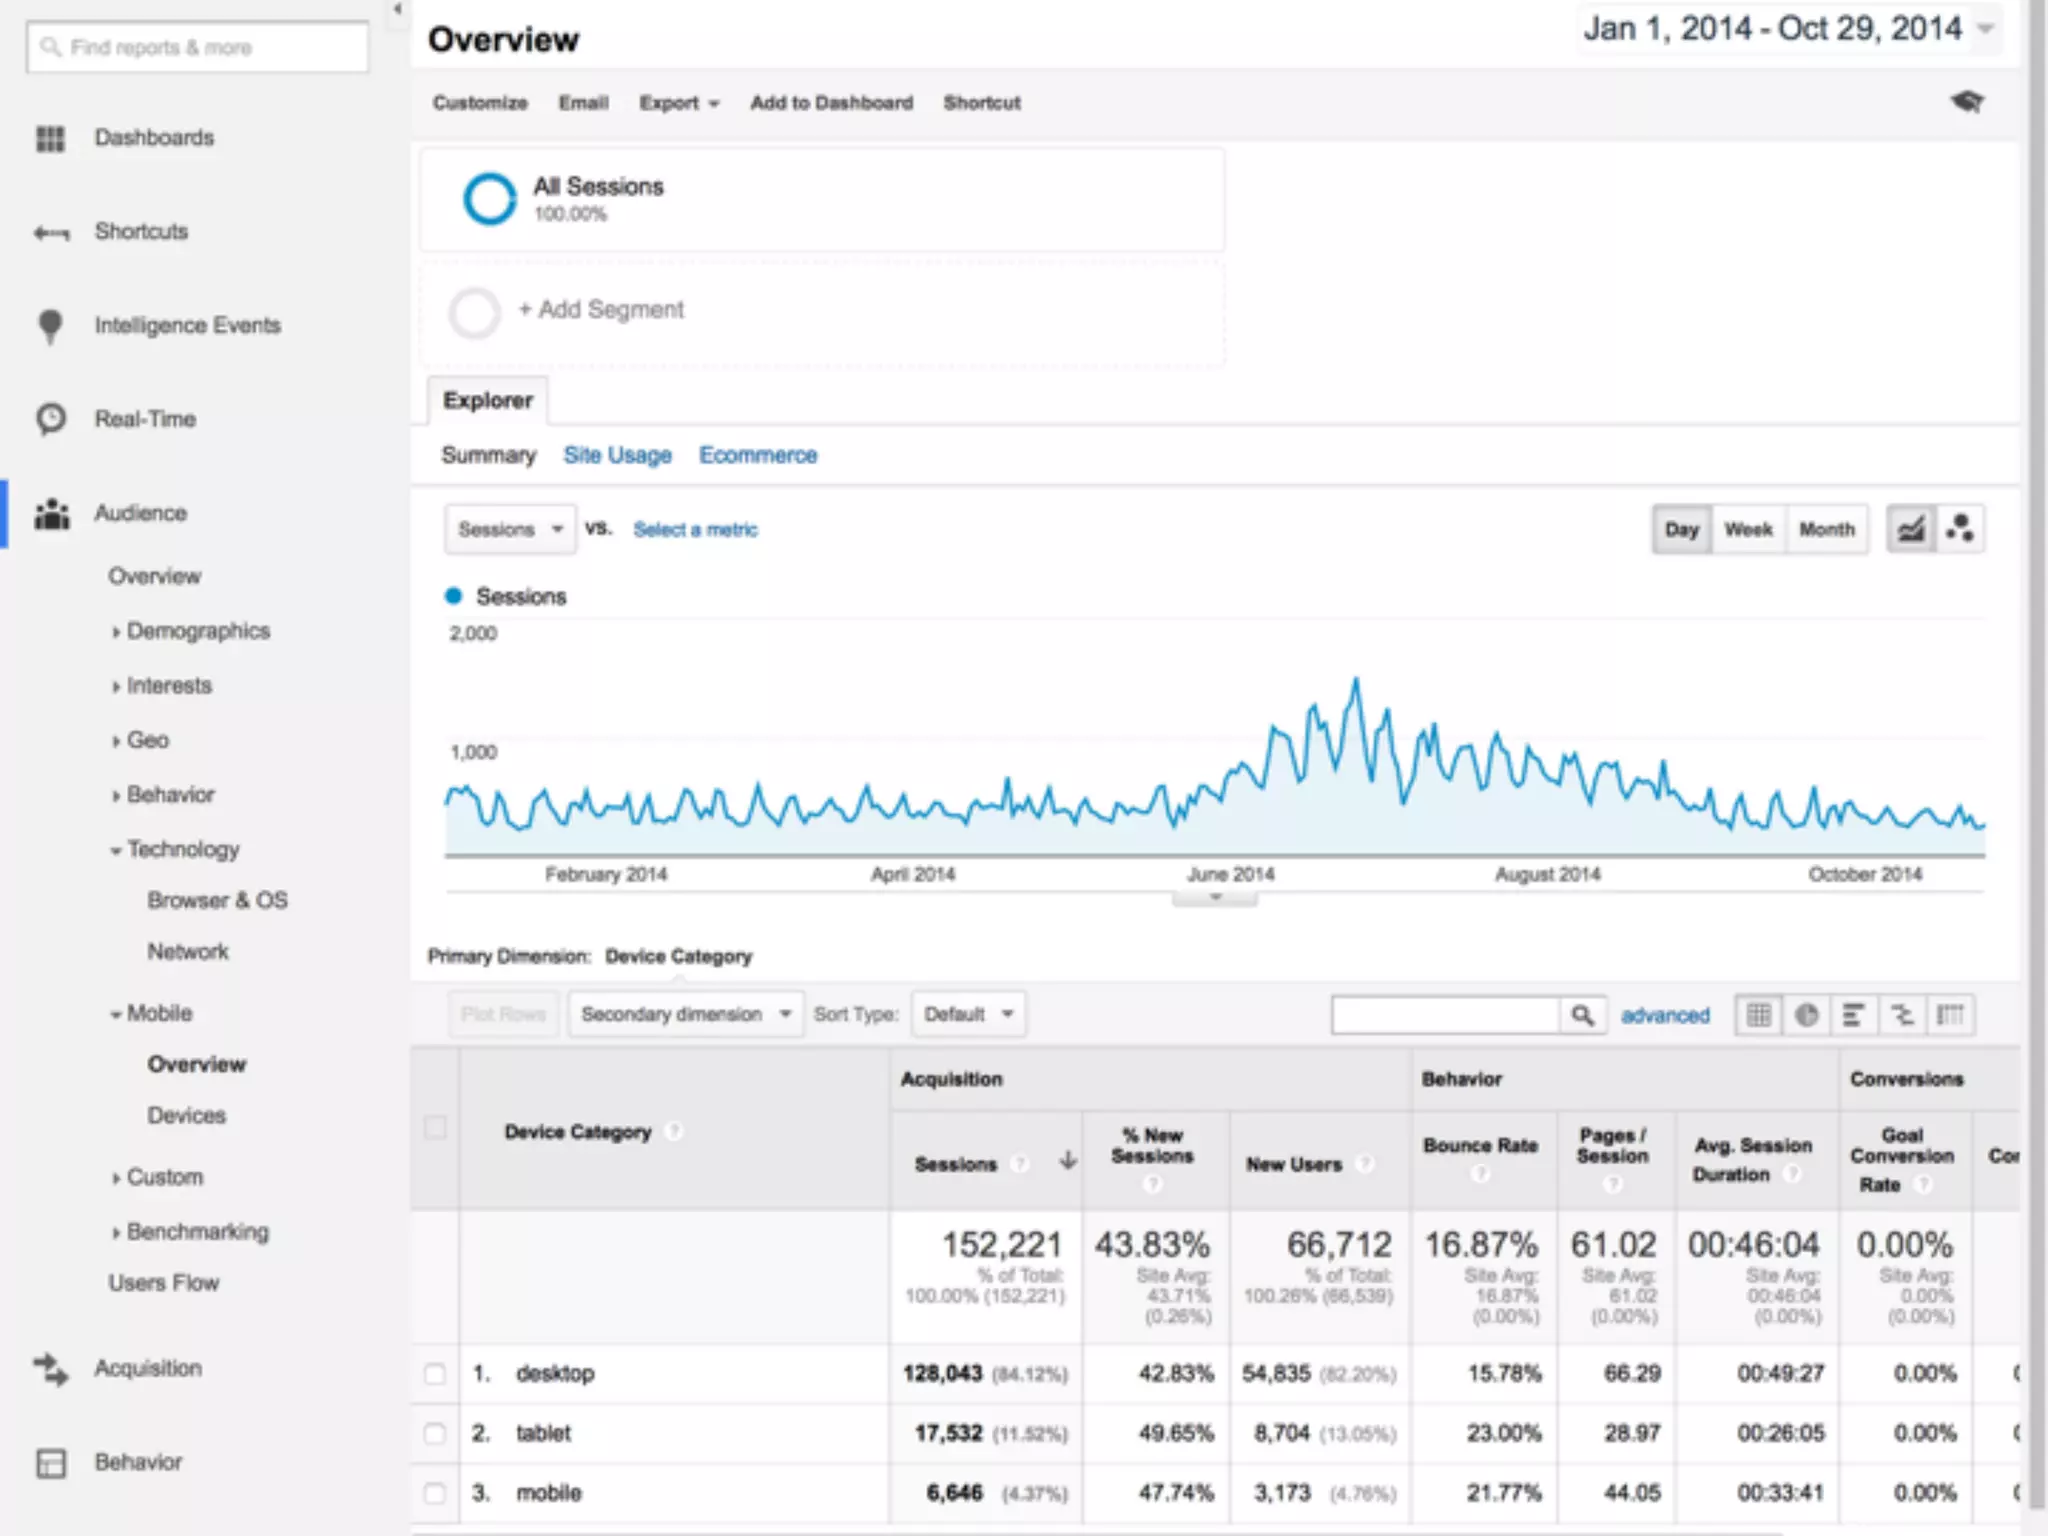This screenshot has height=1536, width=2048.
Task: Click the comparison view icon
Action: pos(1902,1016)
